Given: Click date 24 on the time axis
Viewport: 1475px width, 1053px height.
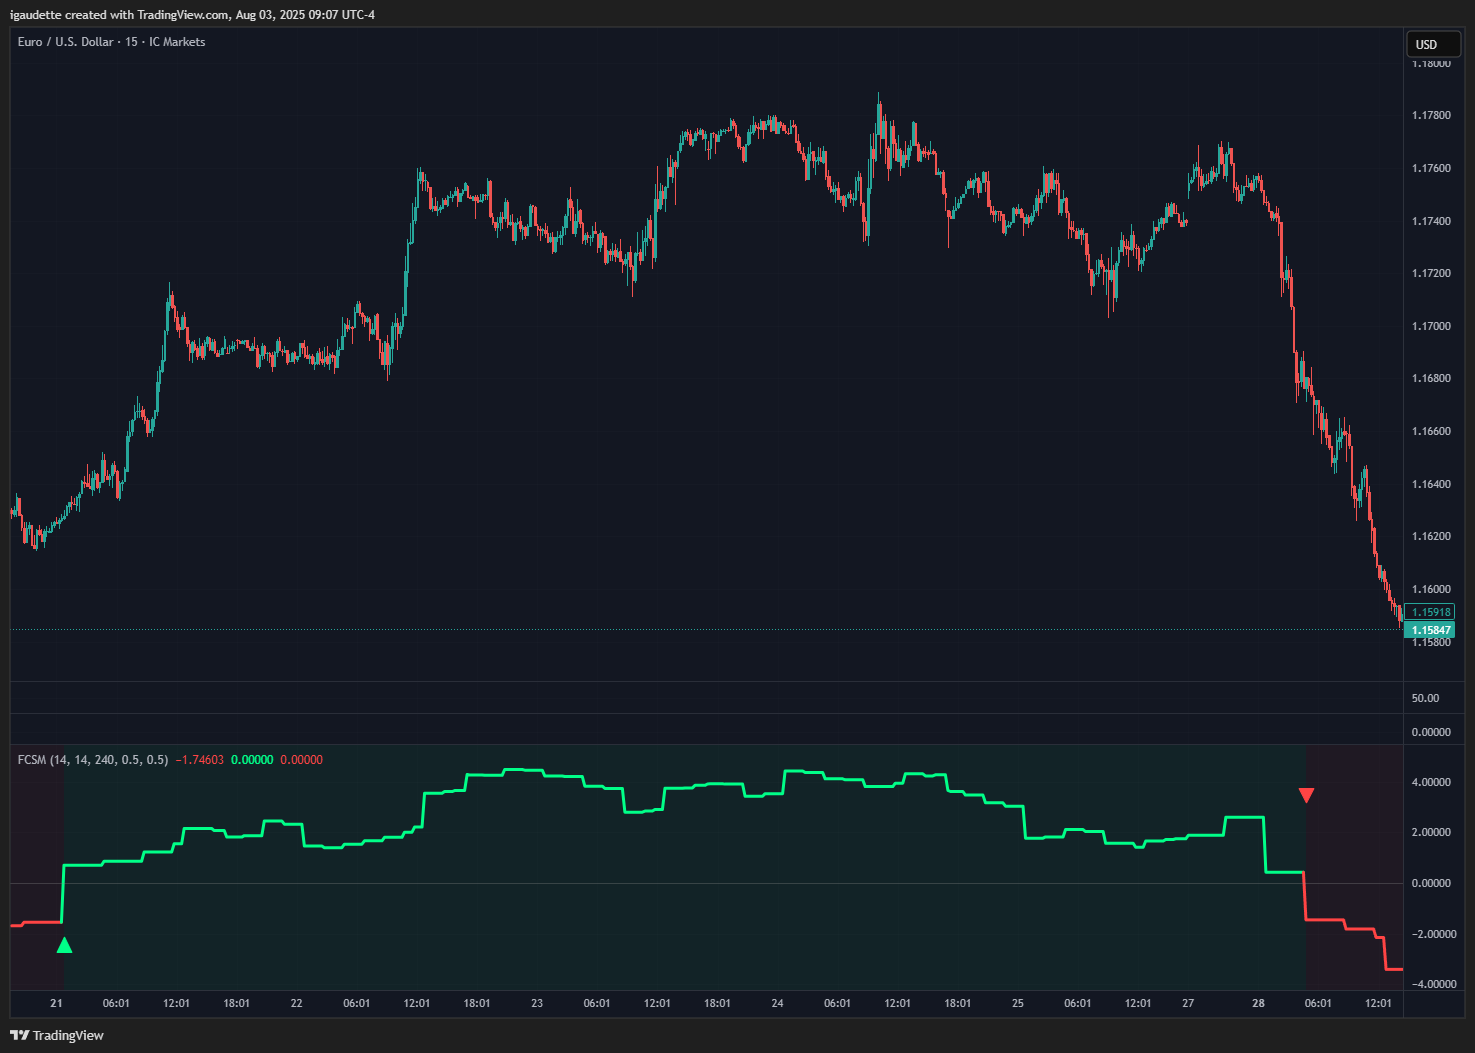Looking at the screenshot, I should 777,1003.
